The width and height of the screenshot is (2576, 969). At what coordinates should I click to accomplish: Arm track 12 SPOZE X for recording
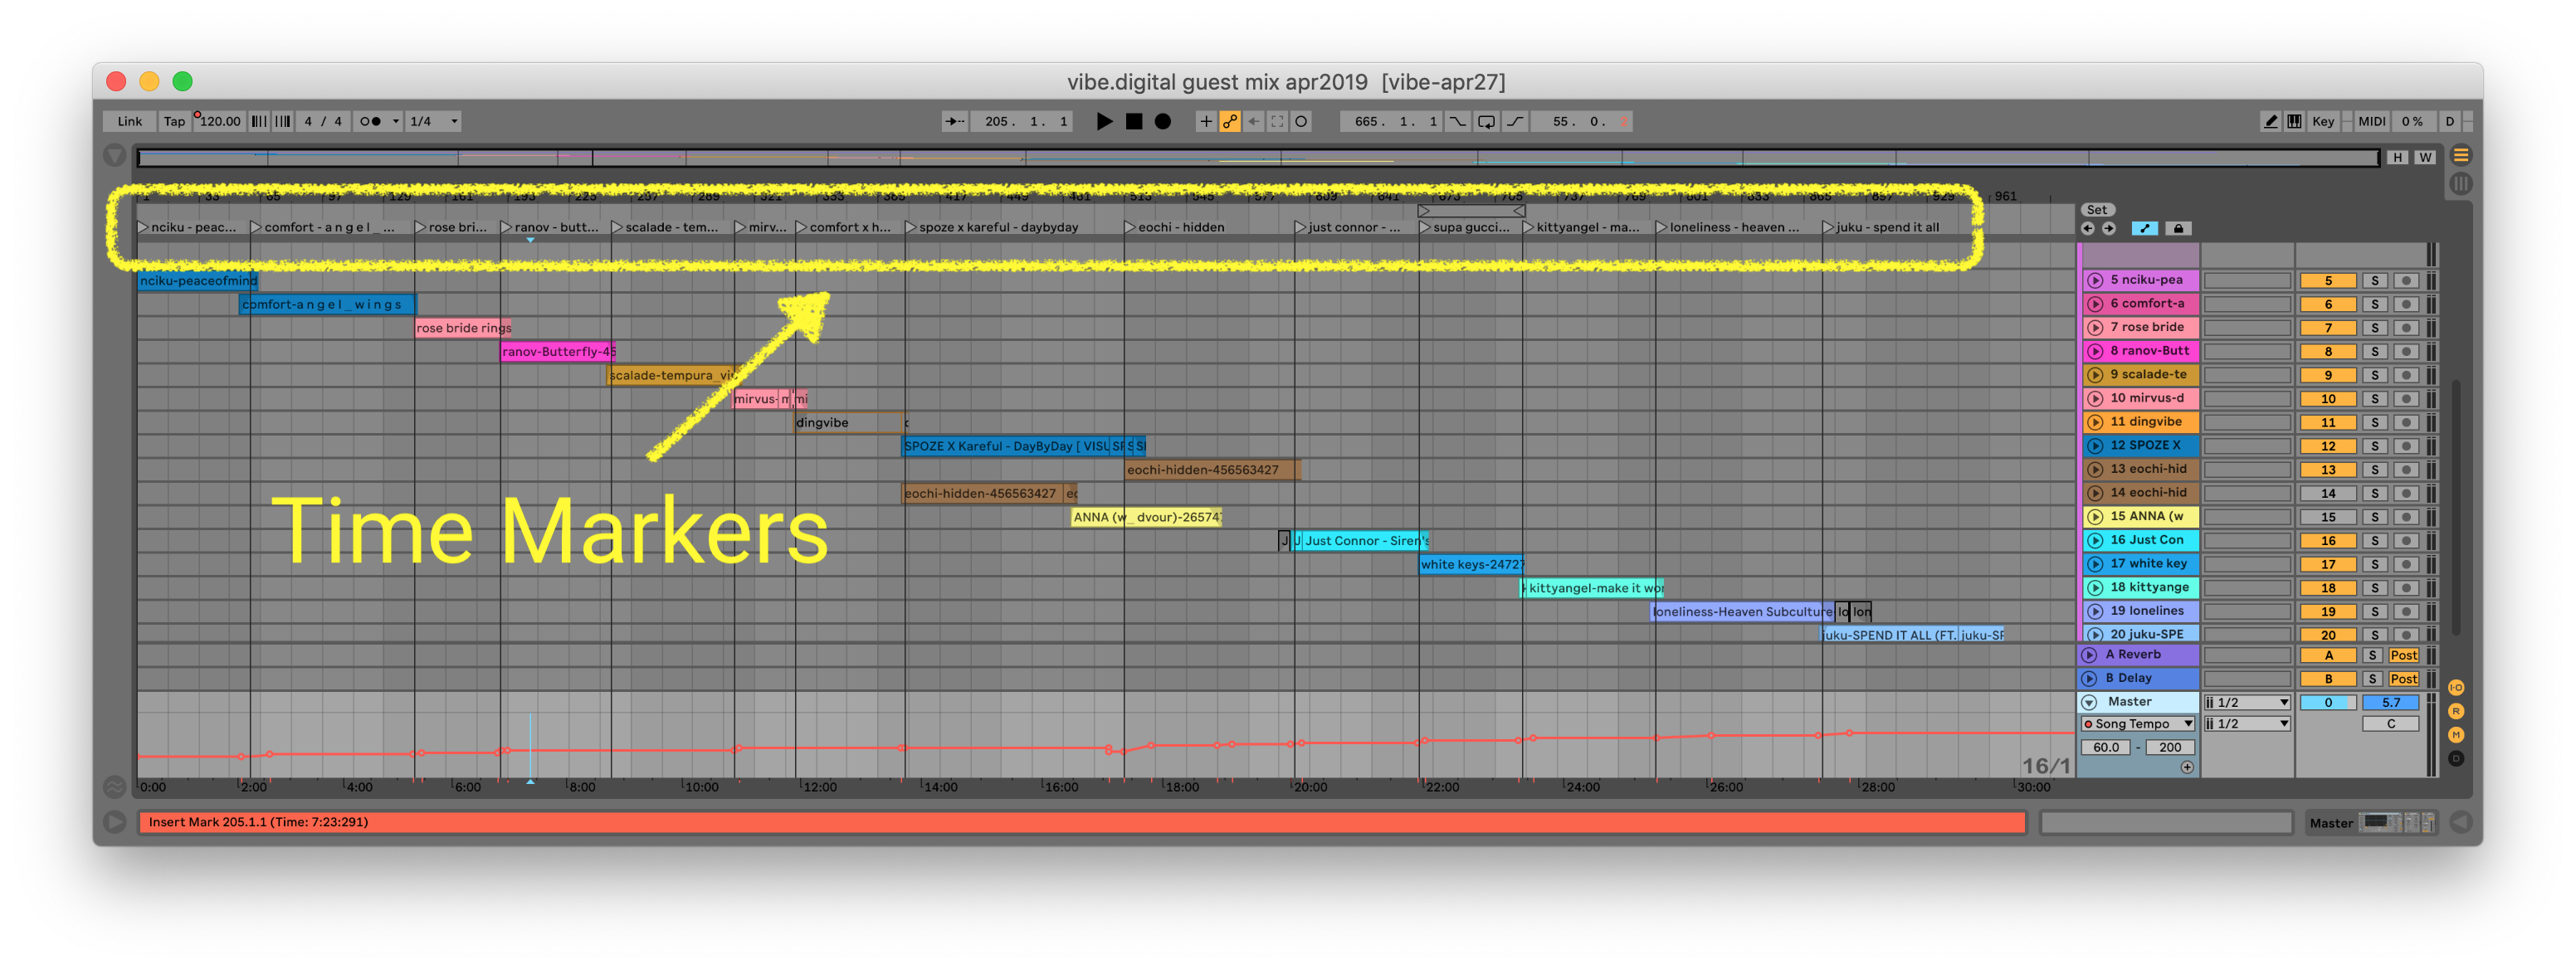click(x=2406, y=446)
